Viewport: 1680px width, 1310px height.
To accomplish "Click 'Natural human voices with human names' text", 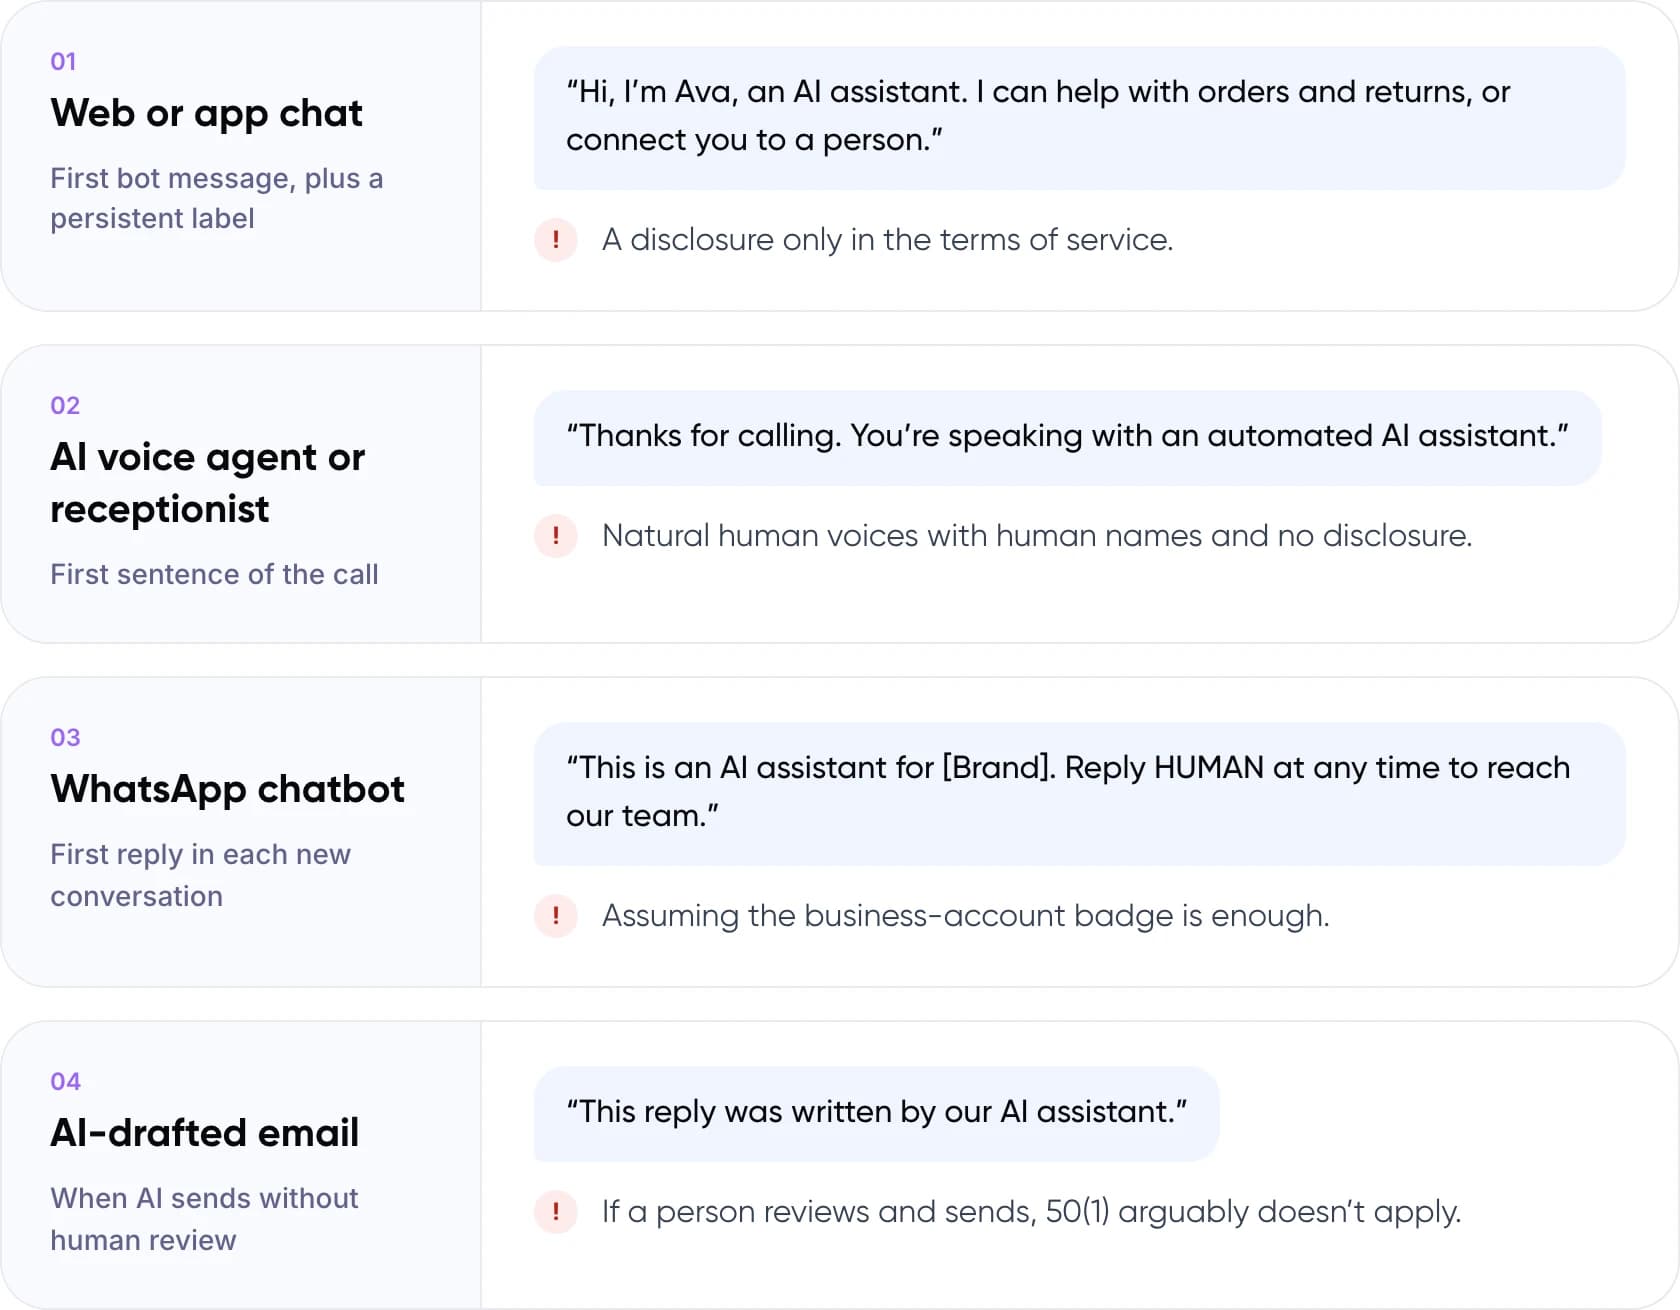I will pyautogui.click(x=1036, y=536).
